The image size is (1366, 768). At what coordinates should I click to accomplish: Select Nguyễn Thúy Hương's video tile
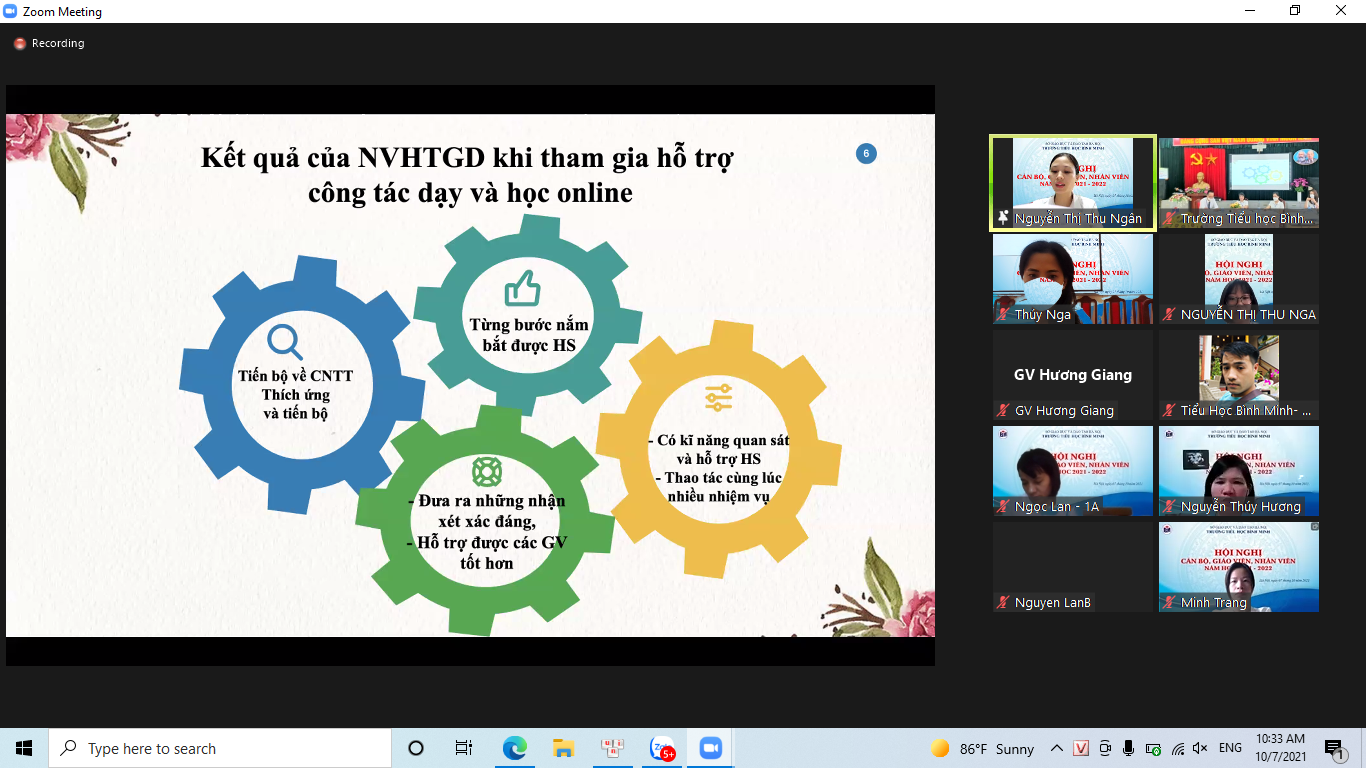1239,471
